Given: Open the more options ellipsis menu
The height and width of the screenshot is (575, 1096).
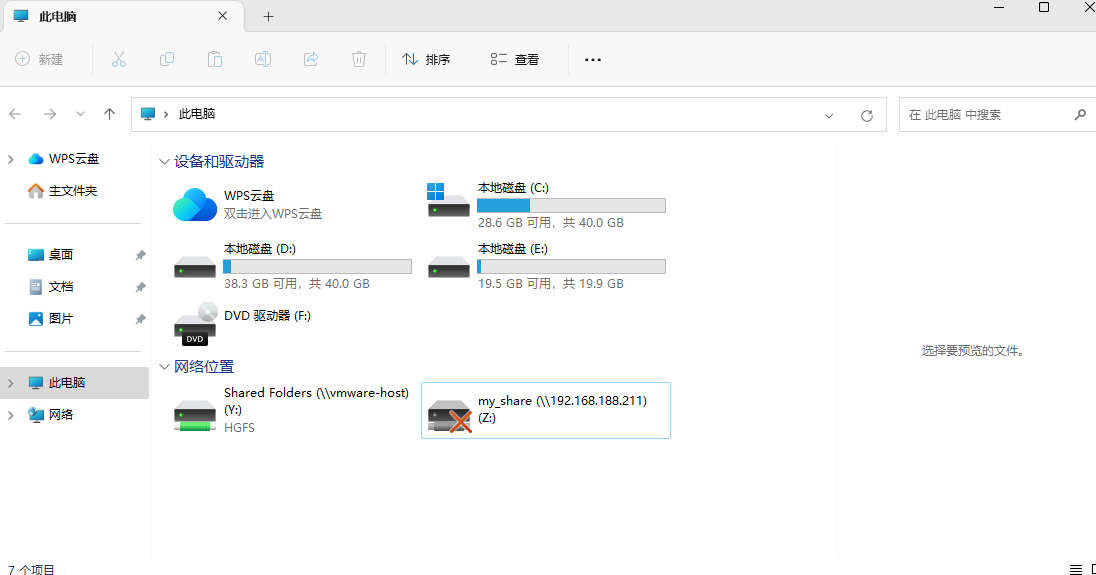Looking at the screenshot, I should (x=593, y=59).
